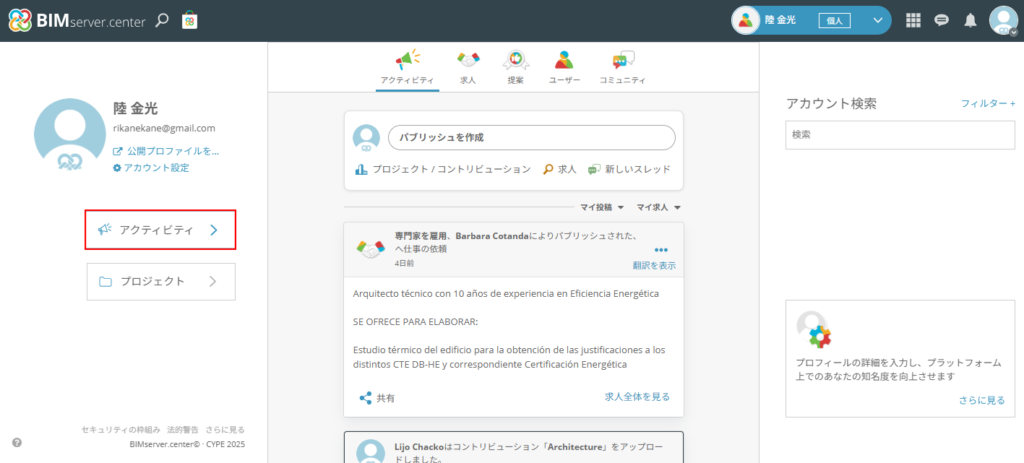
Task: Open the notifications bell
Action: 970,20
